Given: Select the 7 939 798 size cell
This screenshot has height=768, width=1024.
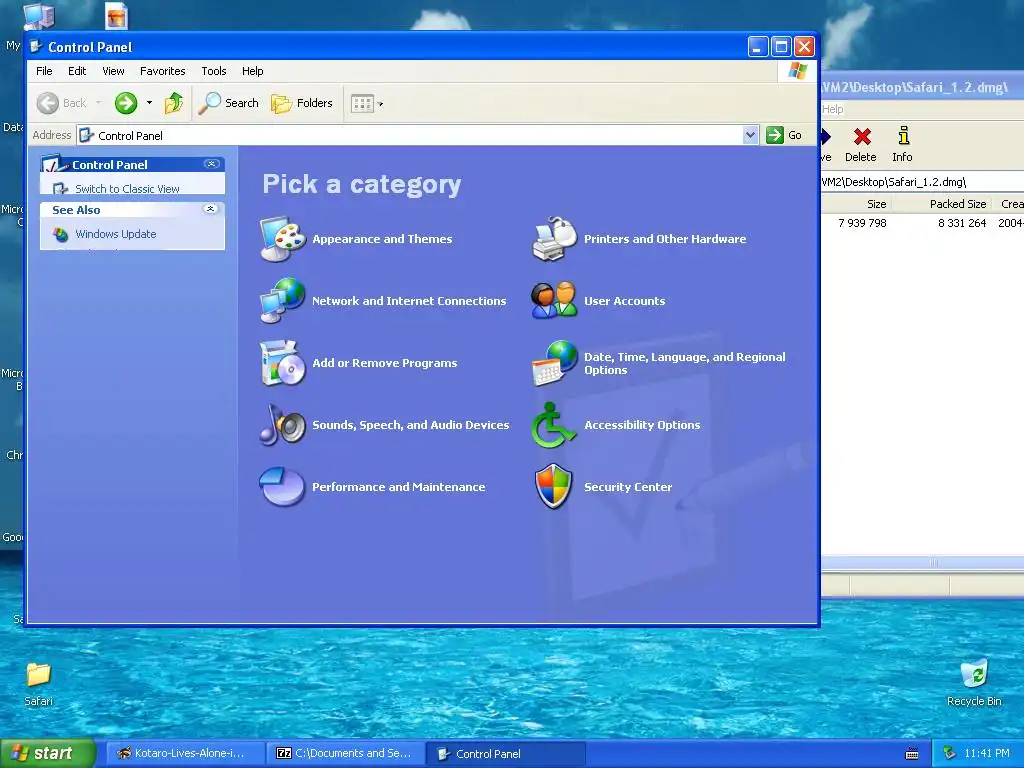Looking at the screenshot, I should click(862, 223).
